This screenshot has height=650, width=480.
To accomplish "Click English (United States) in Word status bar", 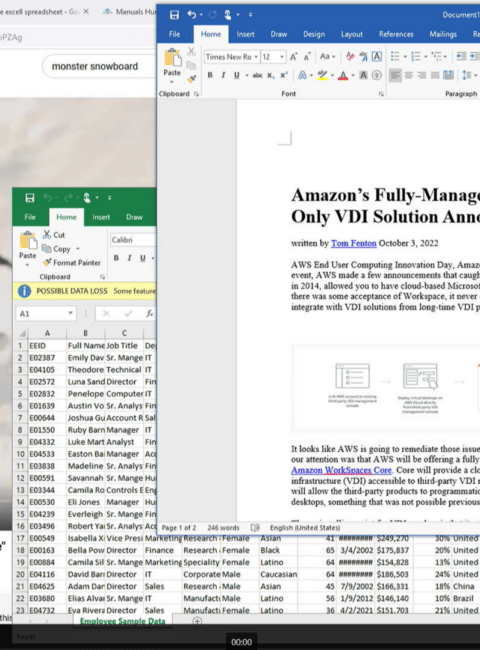I will point(305,528).
